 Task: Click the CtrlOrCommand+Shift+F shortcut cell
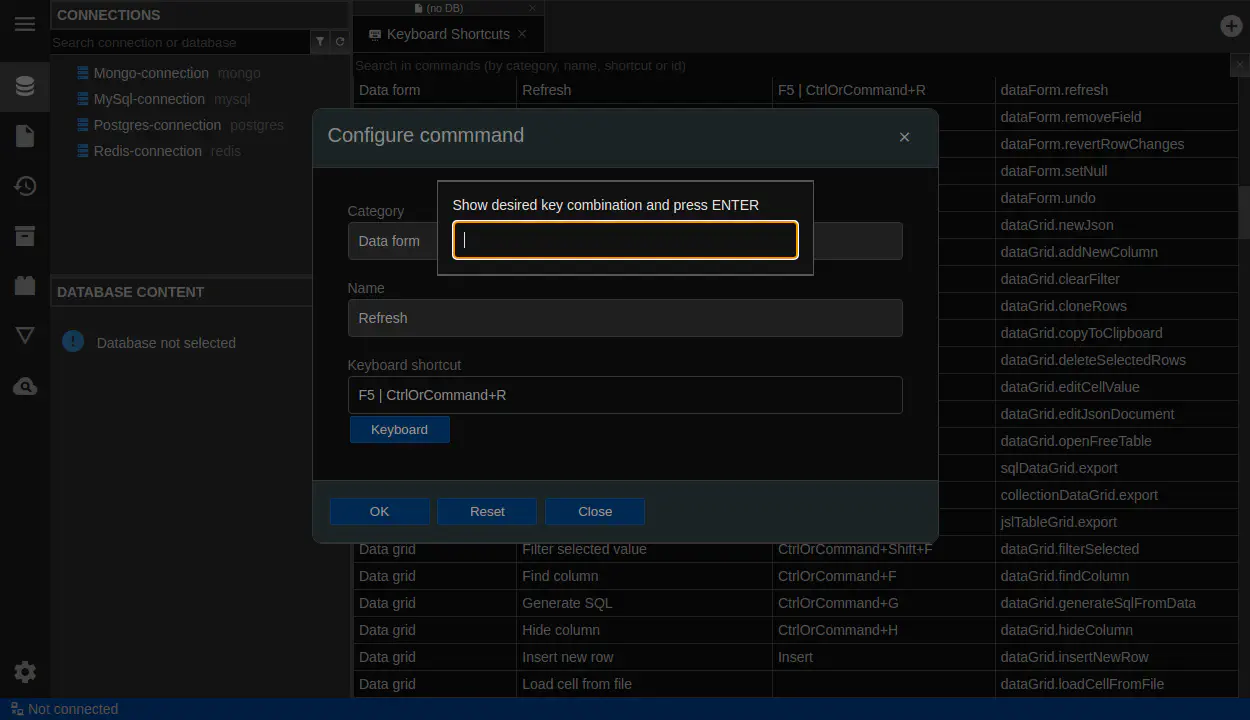click(884, 549)
